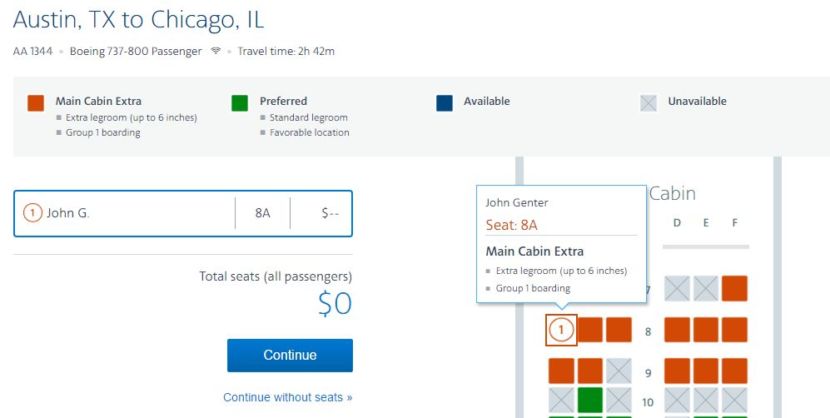Image resolution: width=830 pixels, height=418 pixels.
Task: Choose seat 9A in row 9
Action: (561, 371)
